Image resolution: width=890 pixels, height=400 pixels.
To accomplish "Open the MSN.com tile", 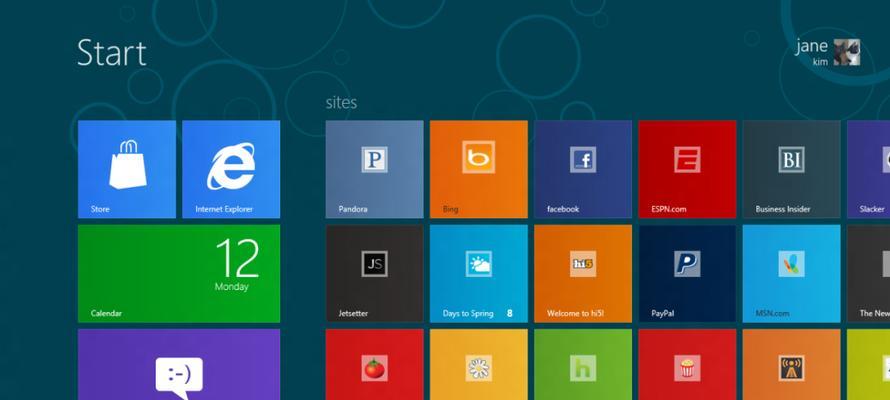I will pos(792,273).
